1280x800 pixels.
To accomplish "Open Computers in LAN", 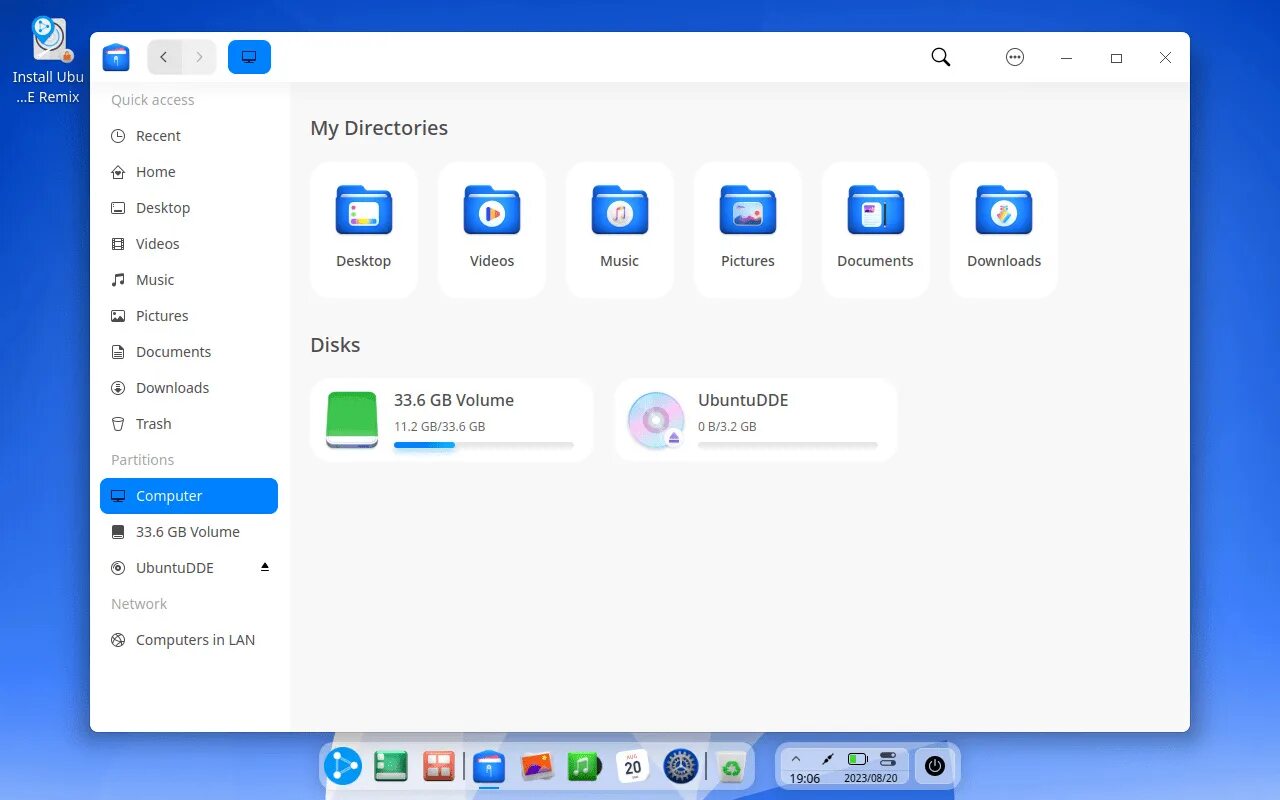I will [x=189, y=640].
